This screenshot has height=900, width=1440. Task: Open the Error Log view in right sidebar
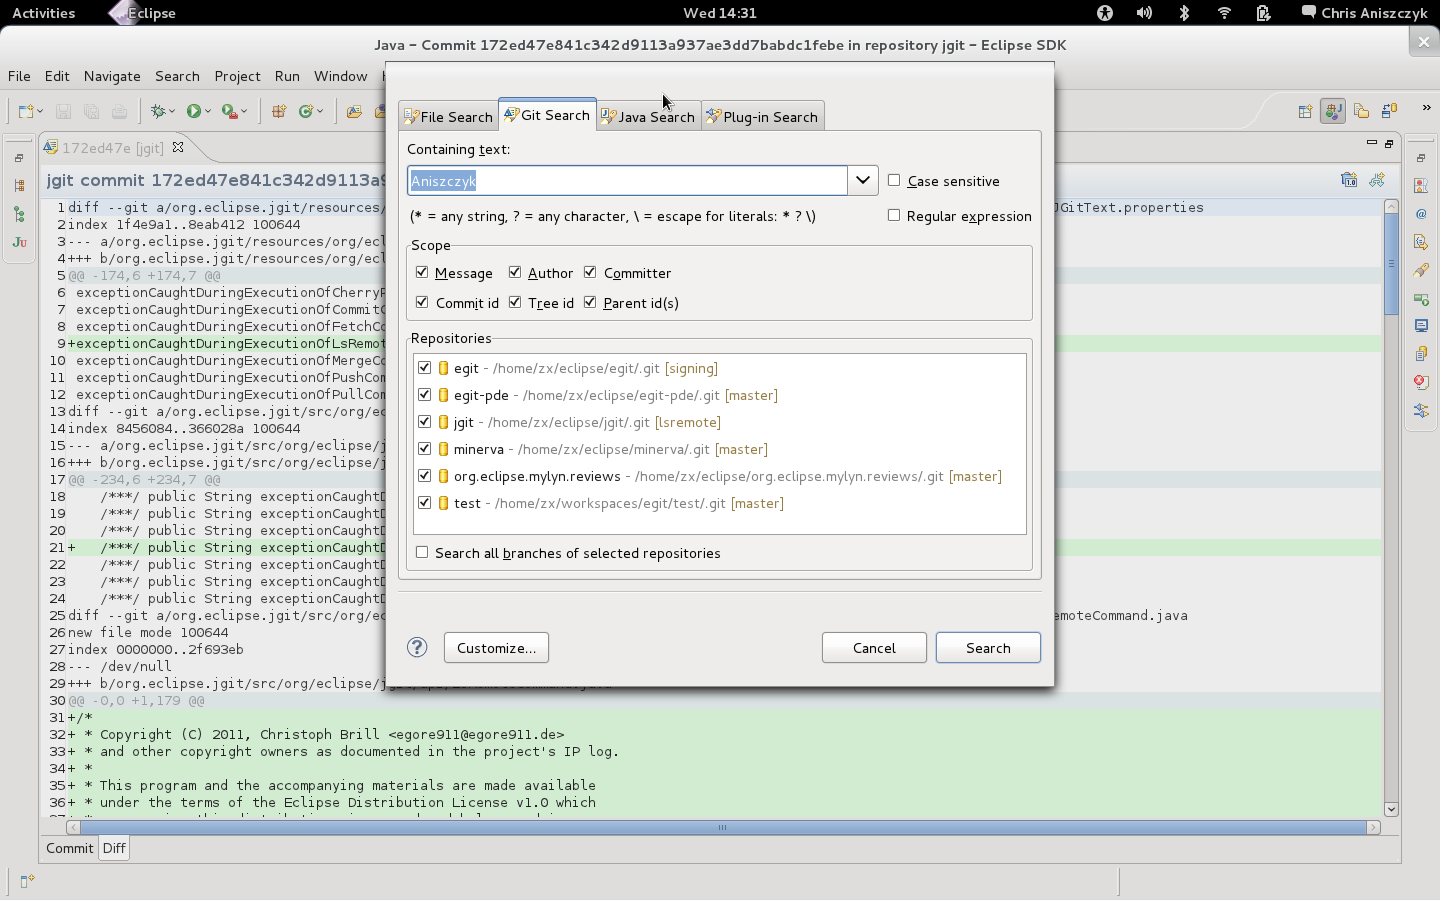[x=1421, y=382]
